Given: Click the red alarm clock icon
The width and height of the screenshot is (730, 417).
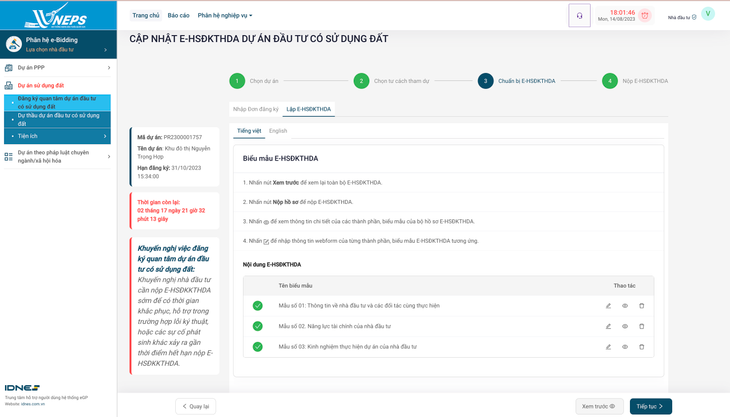Looking at the screenshot, I should [x=645, y=15].
